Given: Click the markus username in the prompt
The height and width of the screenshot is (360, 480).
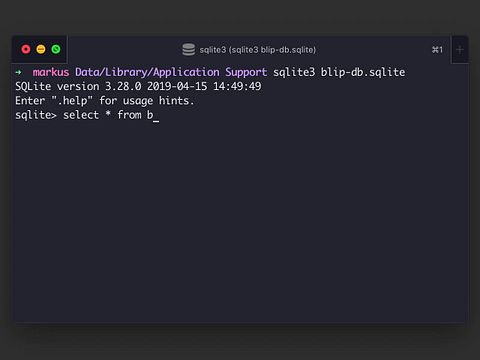Looking at the screenshot, I should point(51,72).
